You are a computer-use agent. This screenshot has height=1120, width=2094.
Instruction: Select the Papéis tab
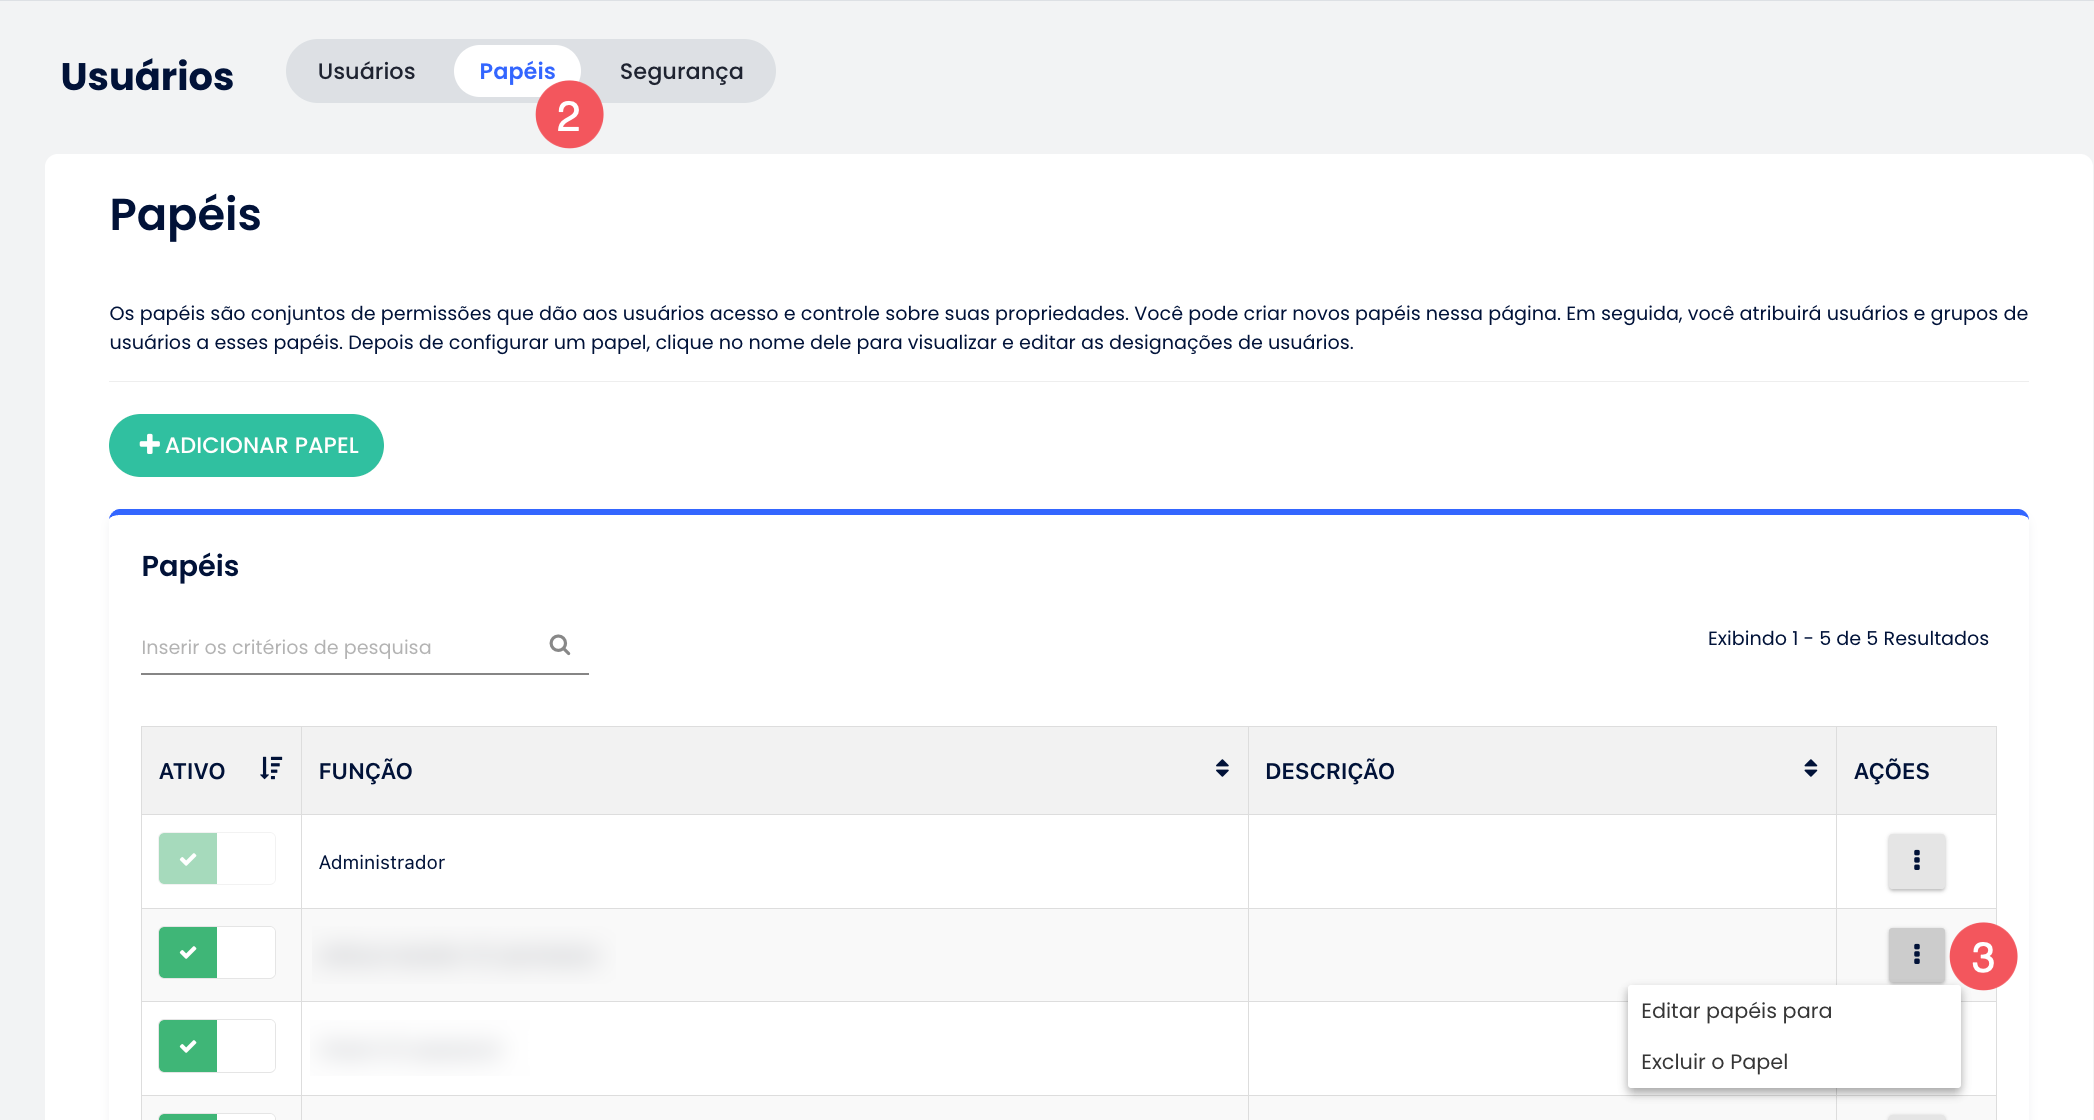(x=517, y=71)
